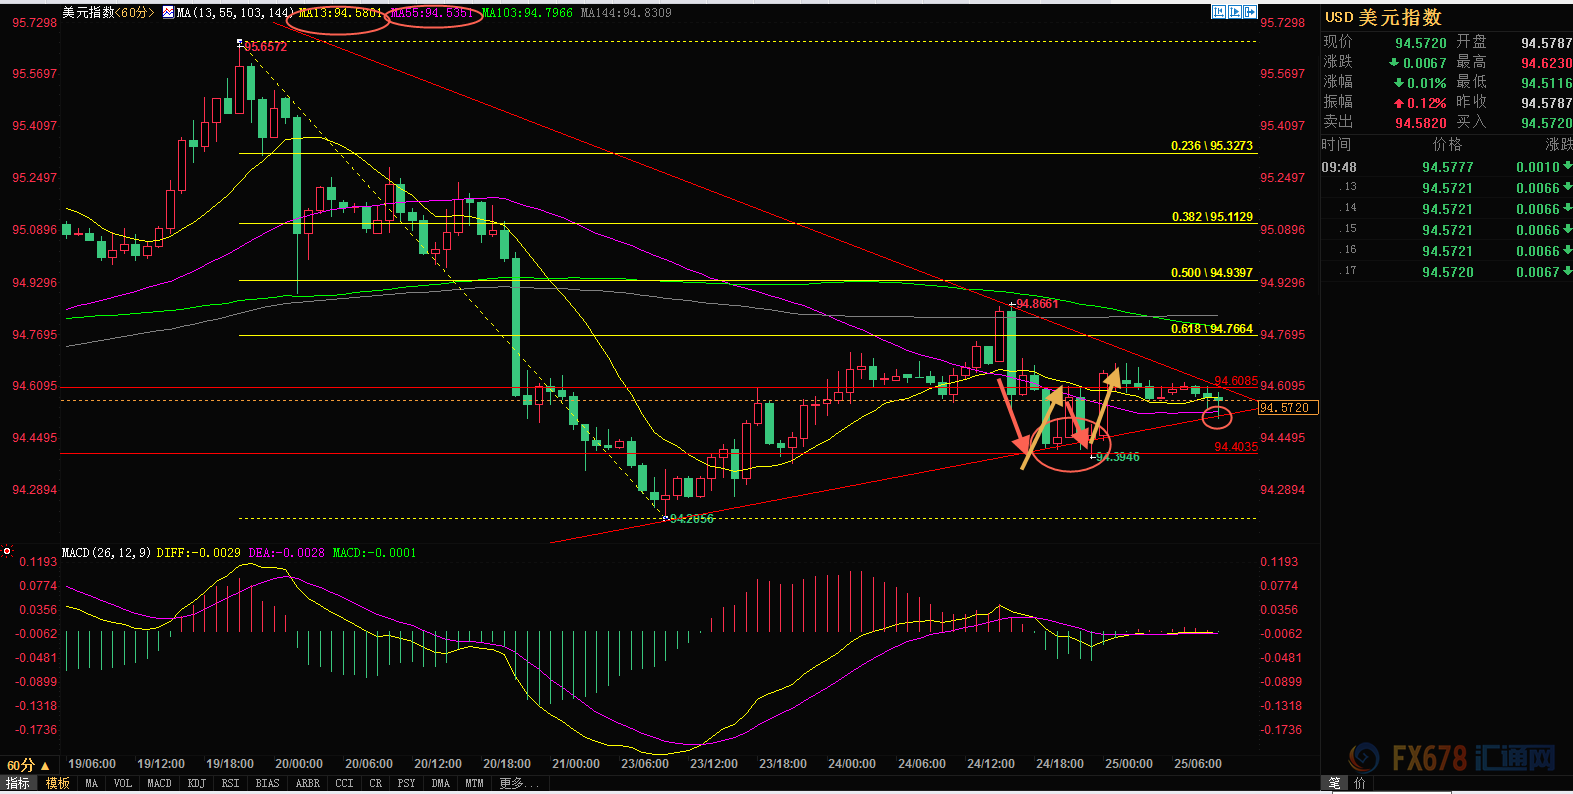
Task: Show the VOL indicator
Action: click(x=122, y=784)
